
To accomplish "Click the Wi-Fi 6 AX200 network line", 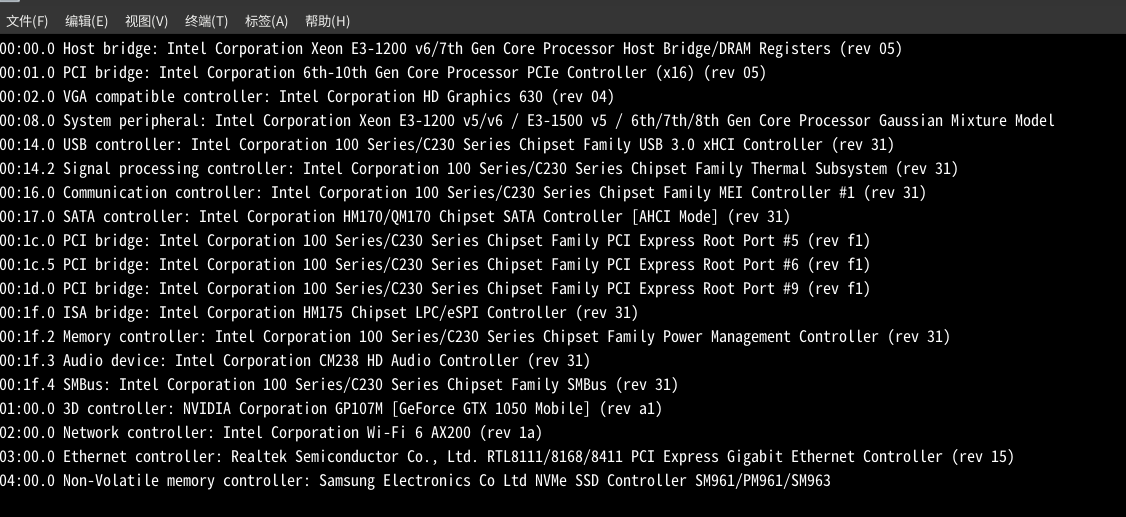I will [x=270, y=433].
